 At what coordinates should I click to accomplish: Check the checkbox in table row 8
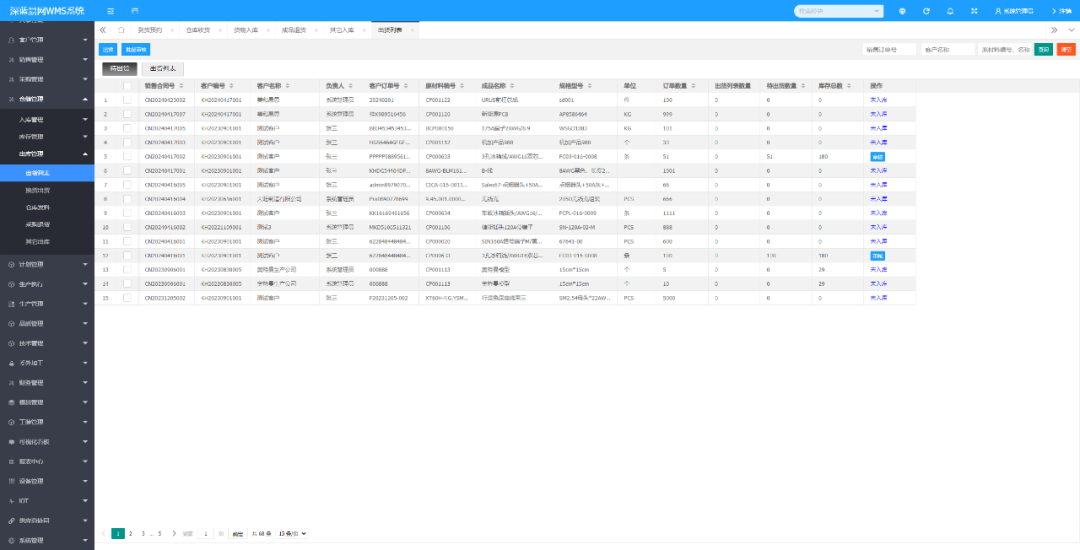point(127,199)
